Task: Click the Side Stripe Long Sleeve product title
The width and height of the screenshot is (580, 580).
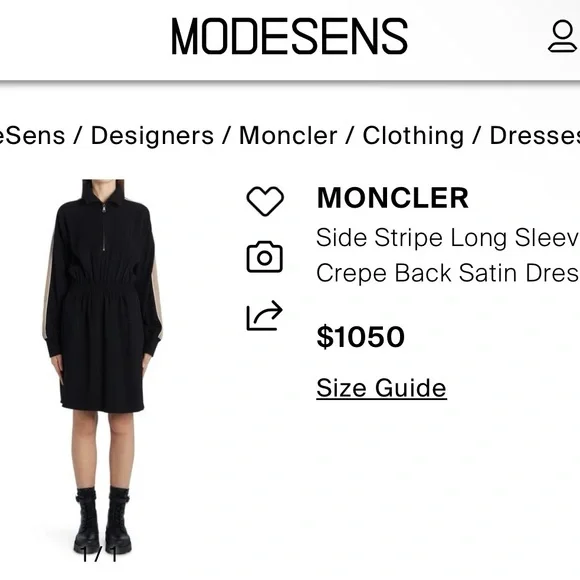Action: [448, 237]
